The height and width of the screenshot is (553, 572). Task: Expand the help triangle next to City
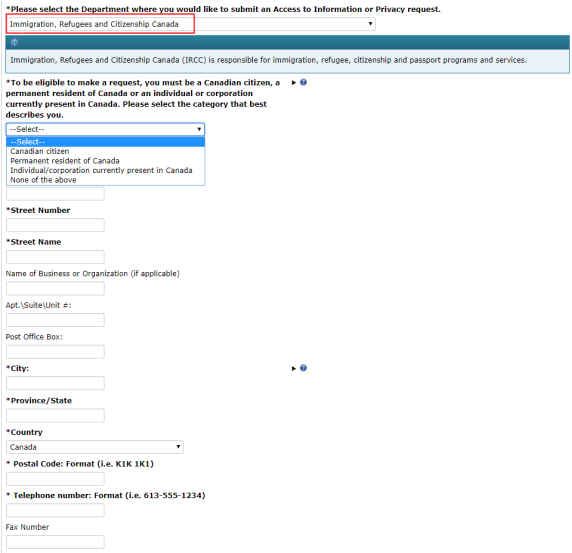(x=294, y=368)
